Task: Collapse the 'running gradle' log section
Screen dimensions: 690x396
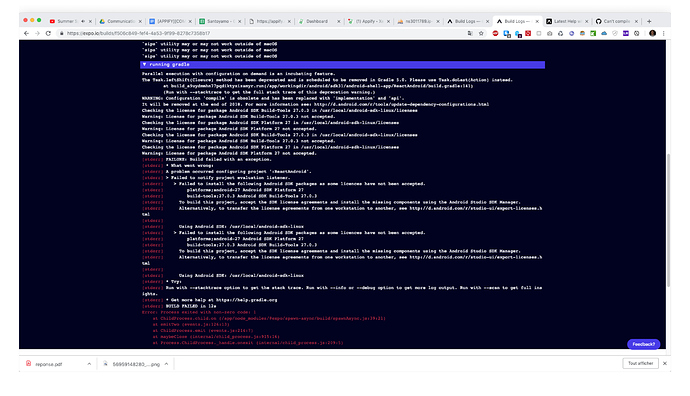Action: 144,65
